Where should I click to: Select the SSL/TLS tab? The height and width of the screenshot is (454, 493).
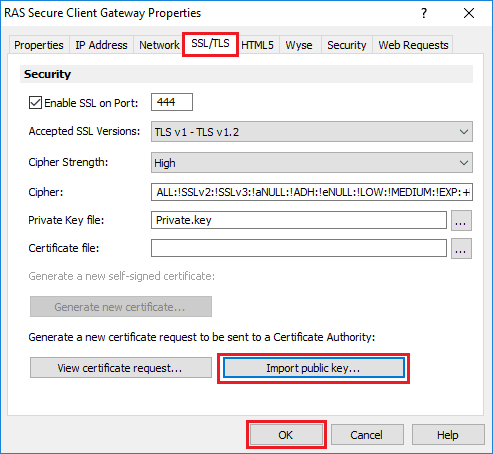click(210, 44)
